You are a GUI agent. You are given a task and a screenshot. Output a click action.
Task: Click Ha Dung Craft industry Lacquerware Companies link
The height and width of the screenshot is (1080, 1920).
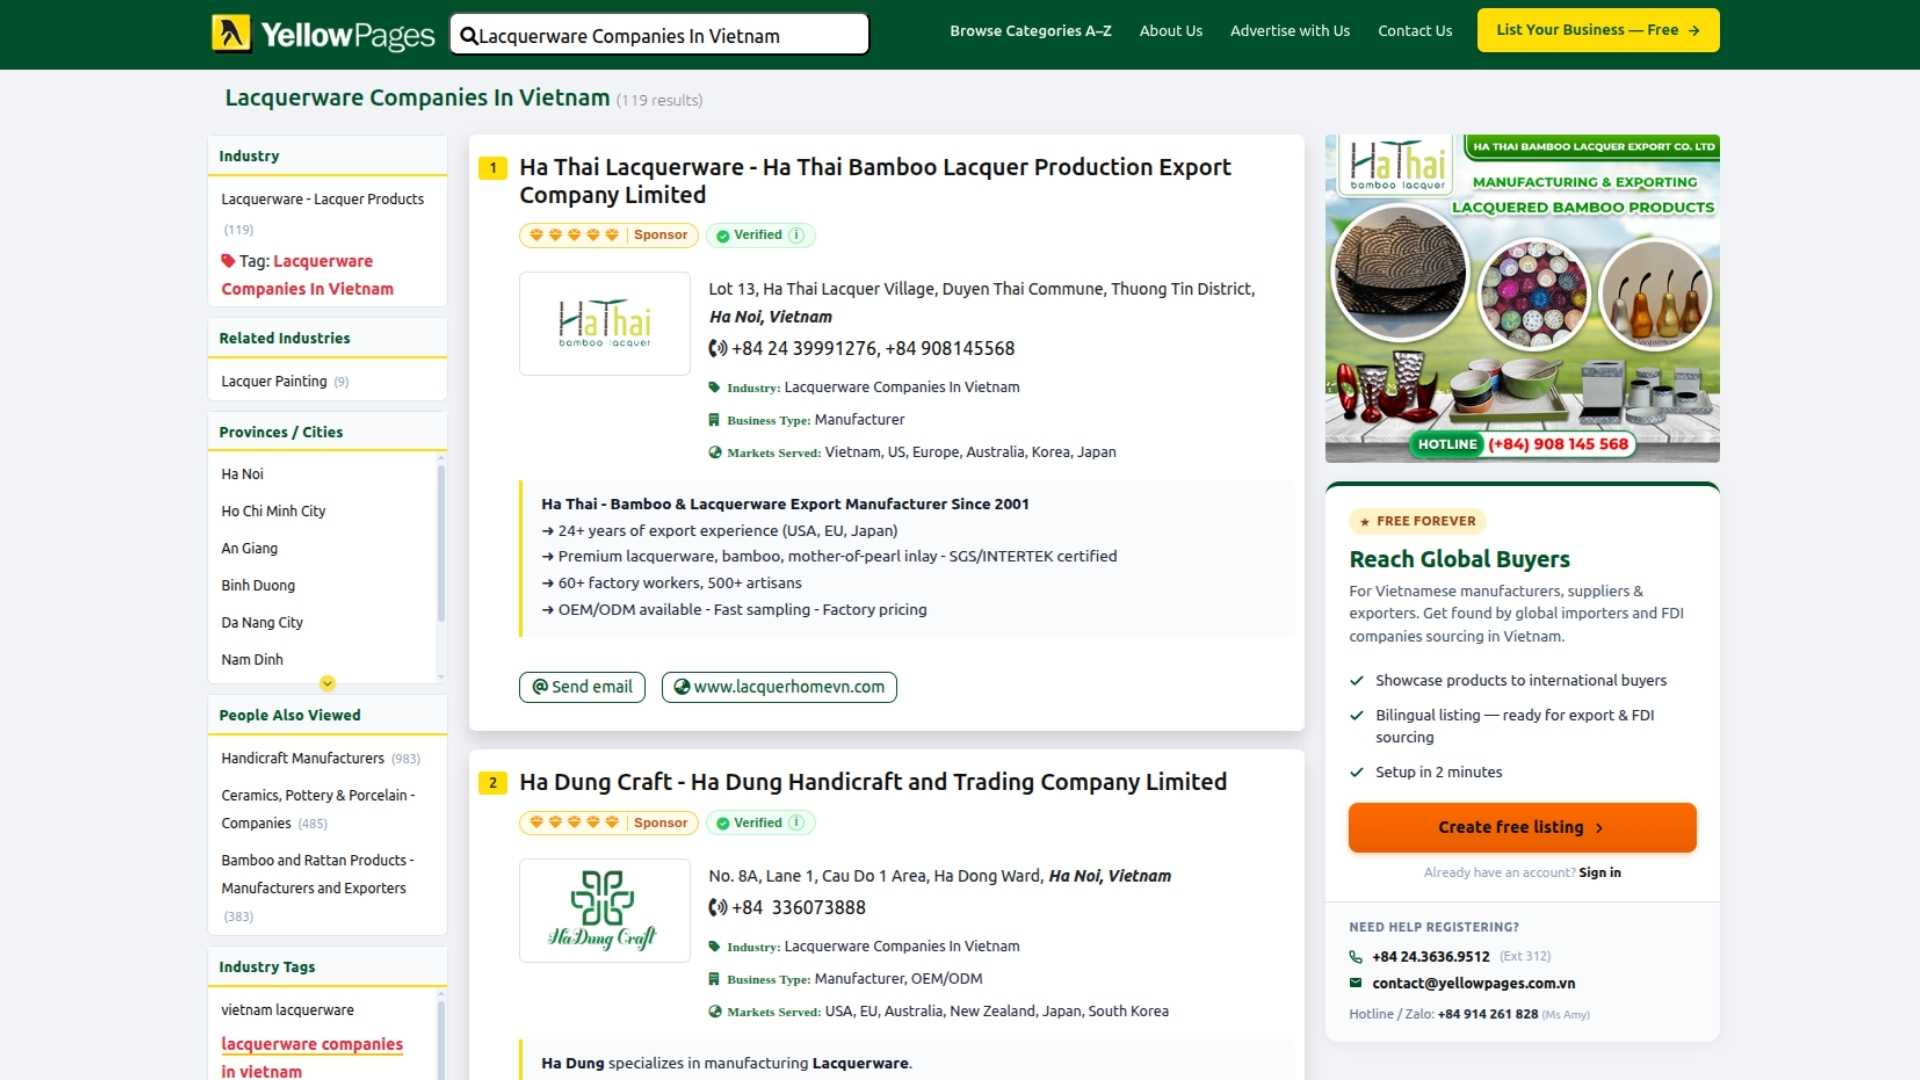(x=902, y=946)
